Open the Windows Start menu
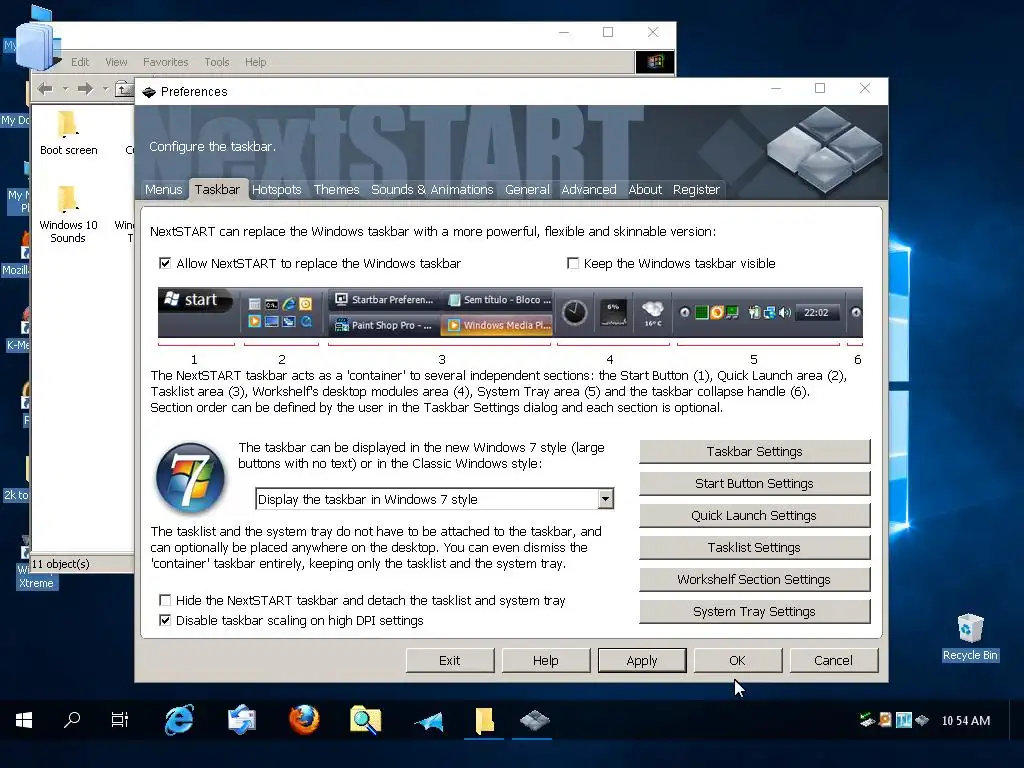1024x768 pixels. [x=24, y=720]
